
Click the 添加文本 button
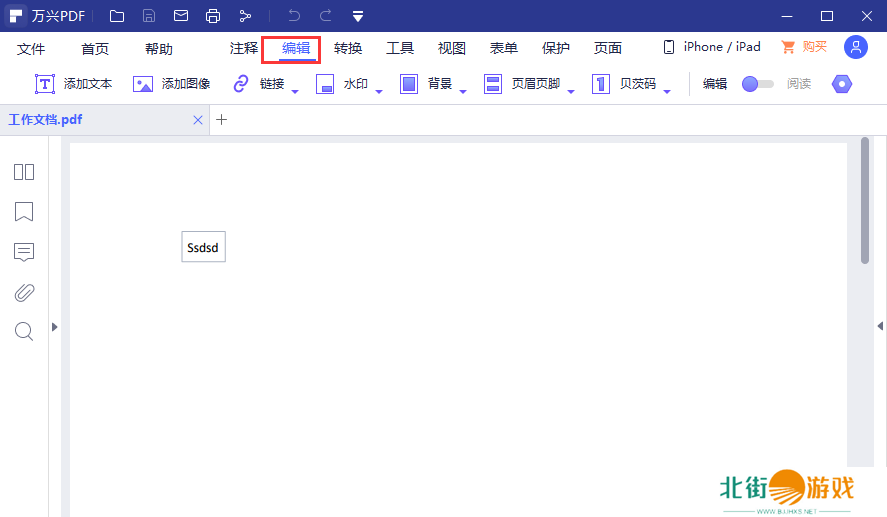point(74,84)
